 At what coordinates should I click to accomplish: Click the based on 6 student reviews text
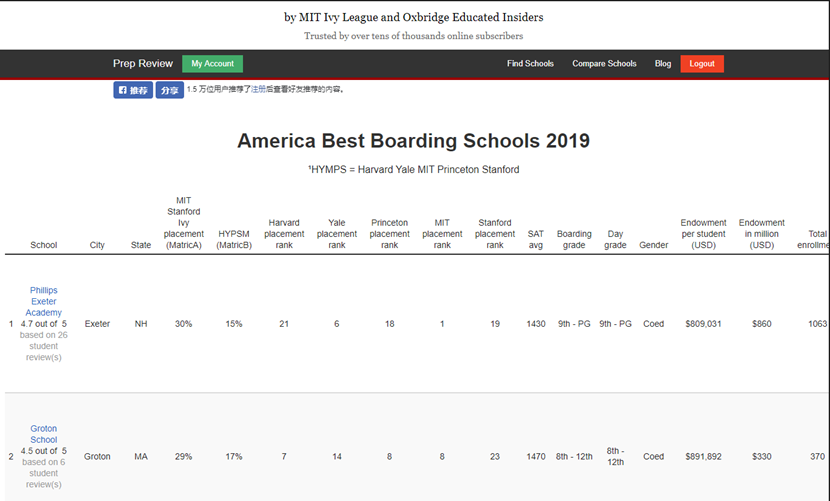[x=43, y=473]
